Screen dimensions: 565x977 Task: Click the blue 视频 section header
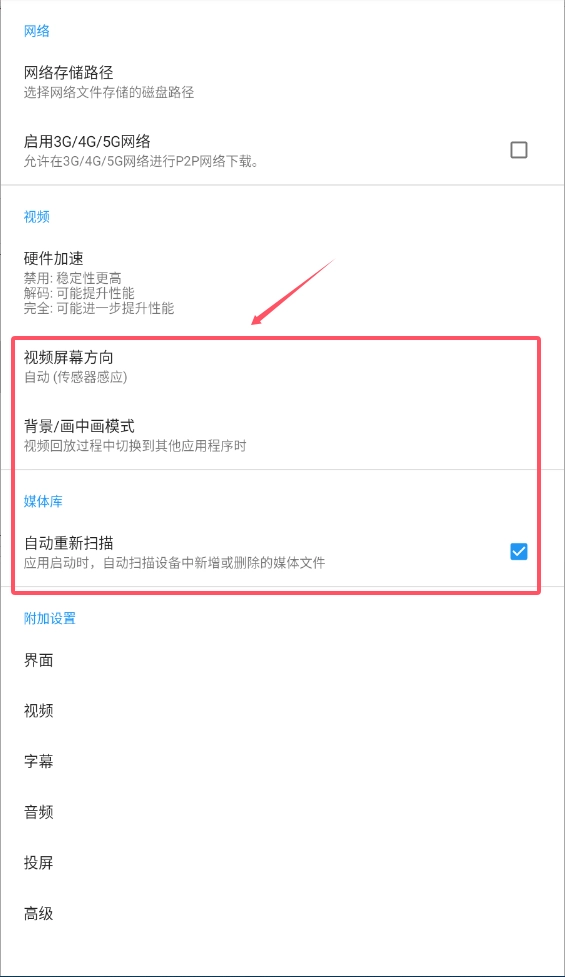37,217
